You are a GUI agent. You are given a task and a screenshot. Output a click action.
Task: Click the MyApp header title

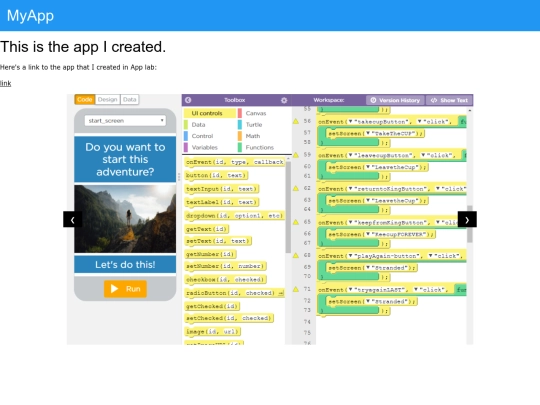tap(30, 15)
